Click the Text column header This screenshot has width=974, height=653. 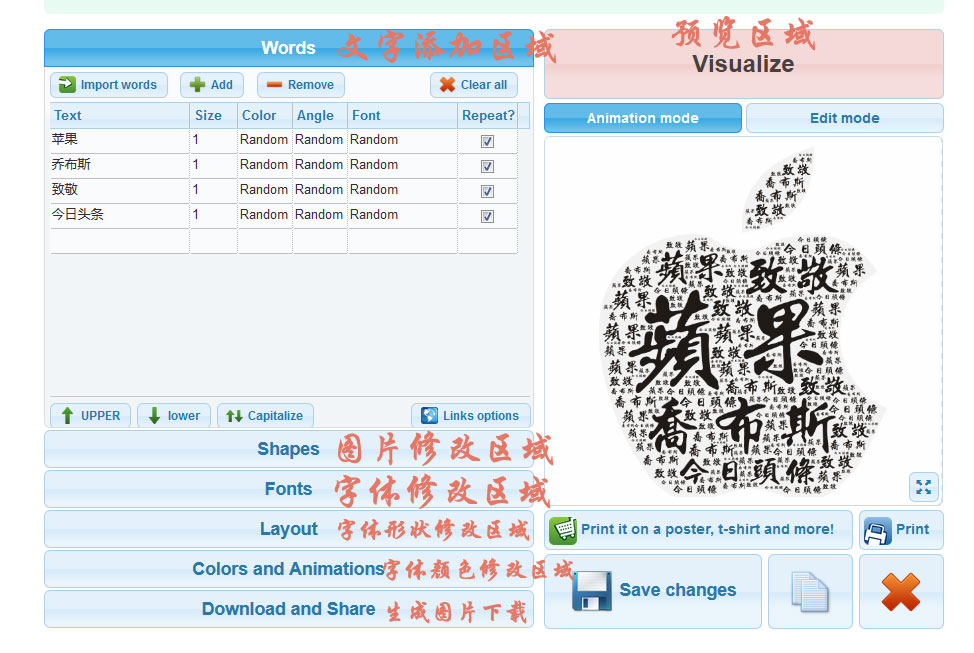tap(119, 116)
